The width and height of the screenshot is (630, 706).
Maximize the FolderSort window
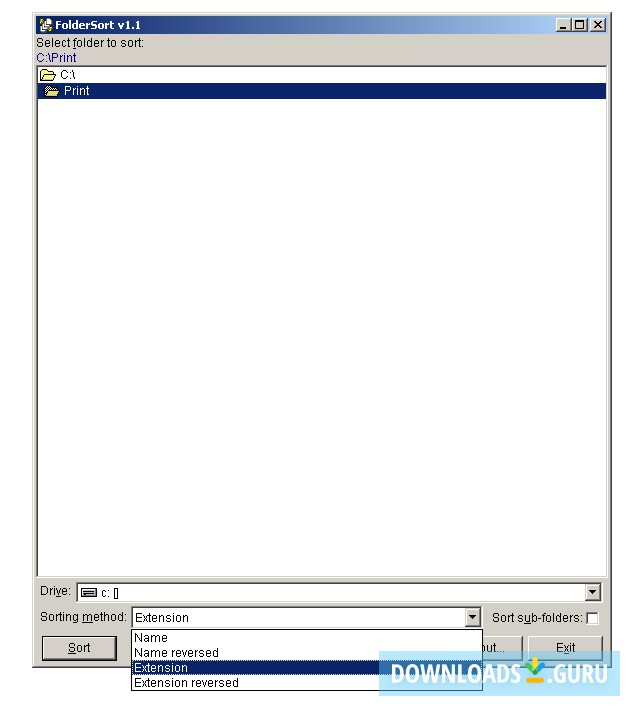(x=579, y=25)
